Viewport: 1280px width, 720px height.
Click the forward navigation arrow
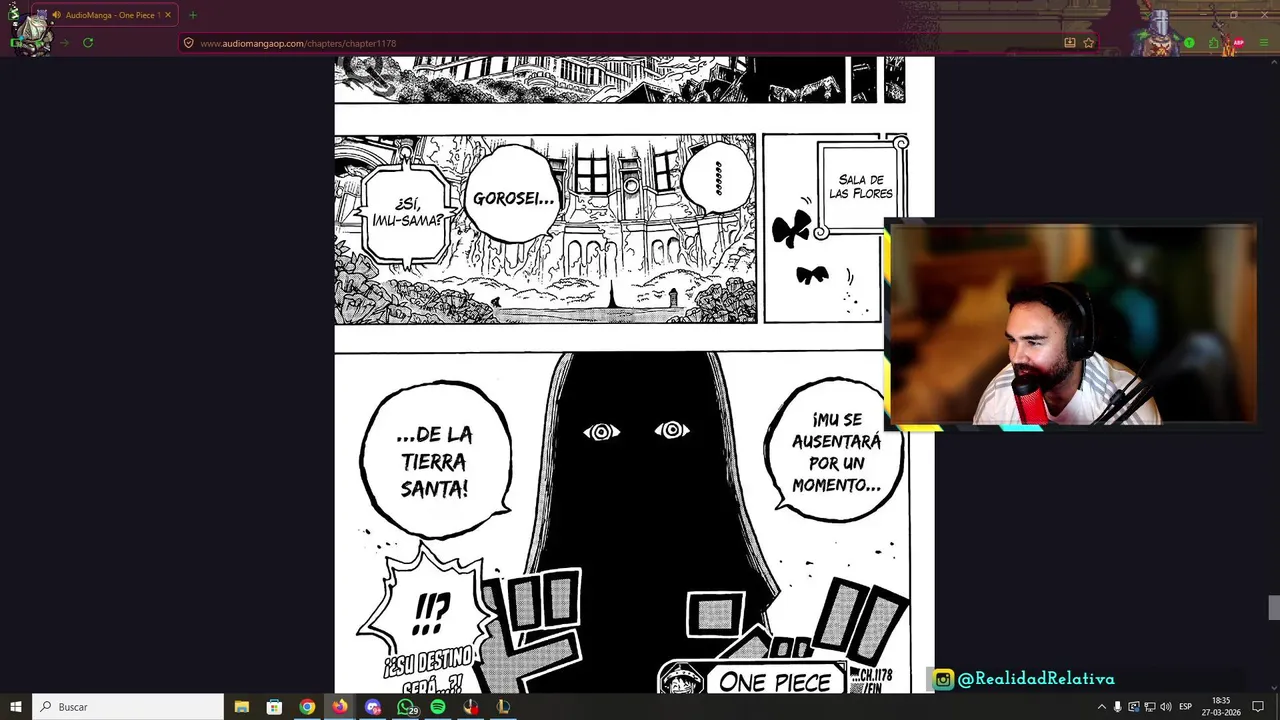(64, 43)
